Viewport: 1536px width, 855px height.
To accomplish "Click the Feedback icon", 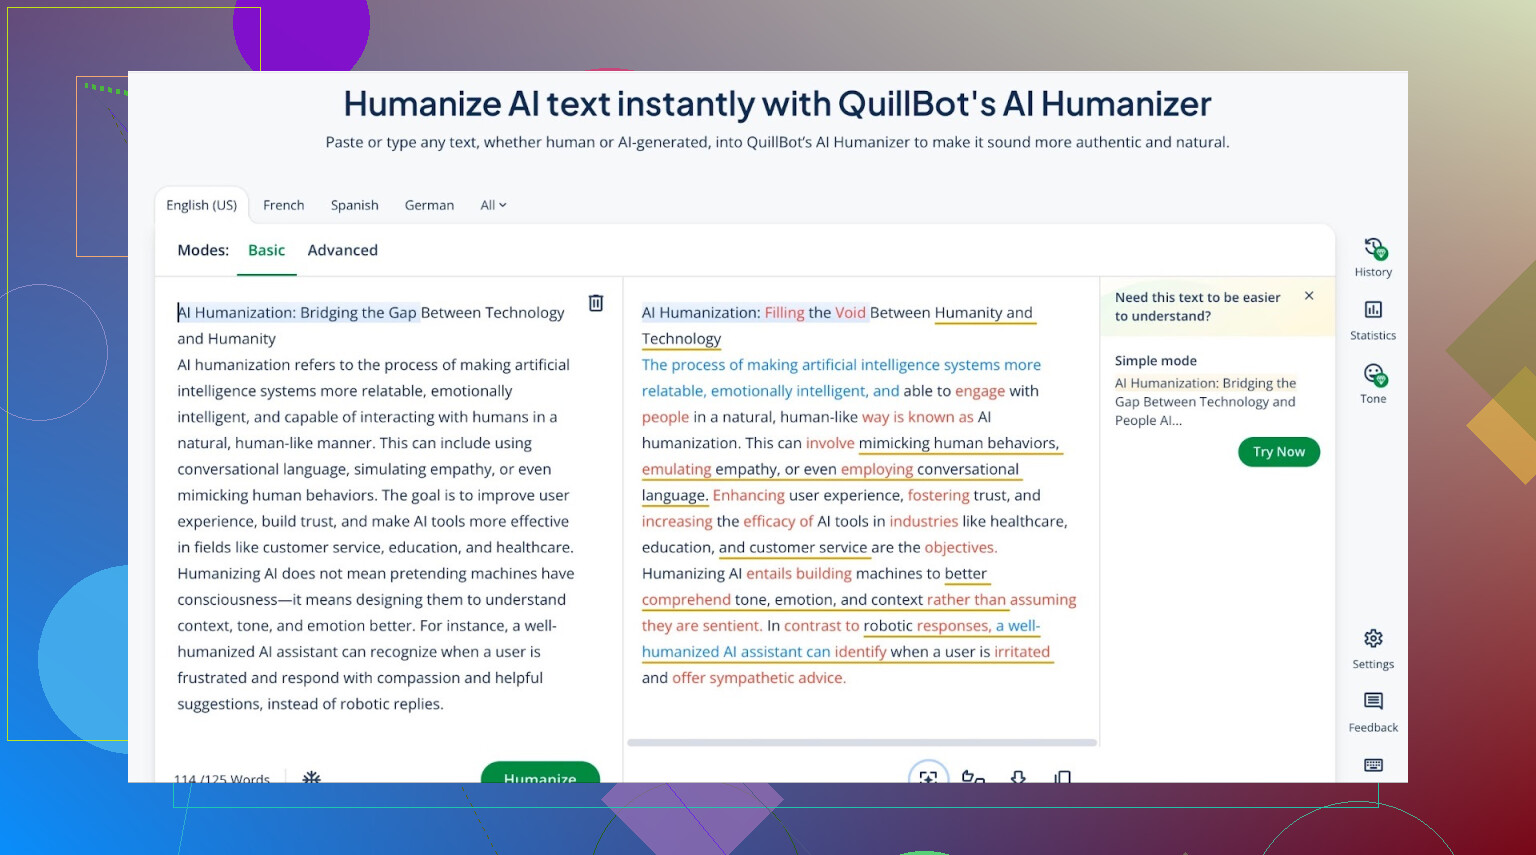I will [1373, 711].
